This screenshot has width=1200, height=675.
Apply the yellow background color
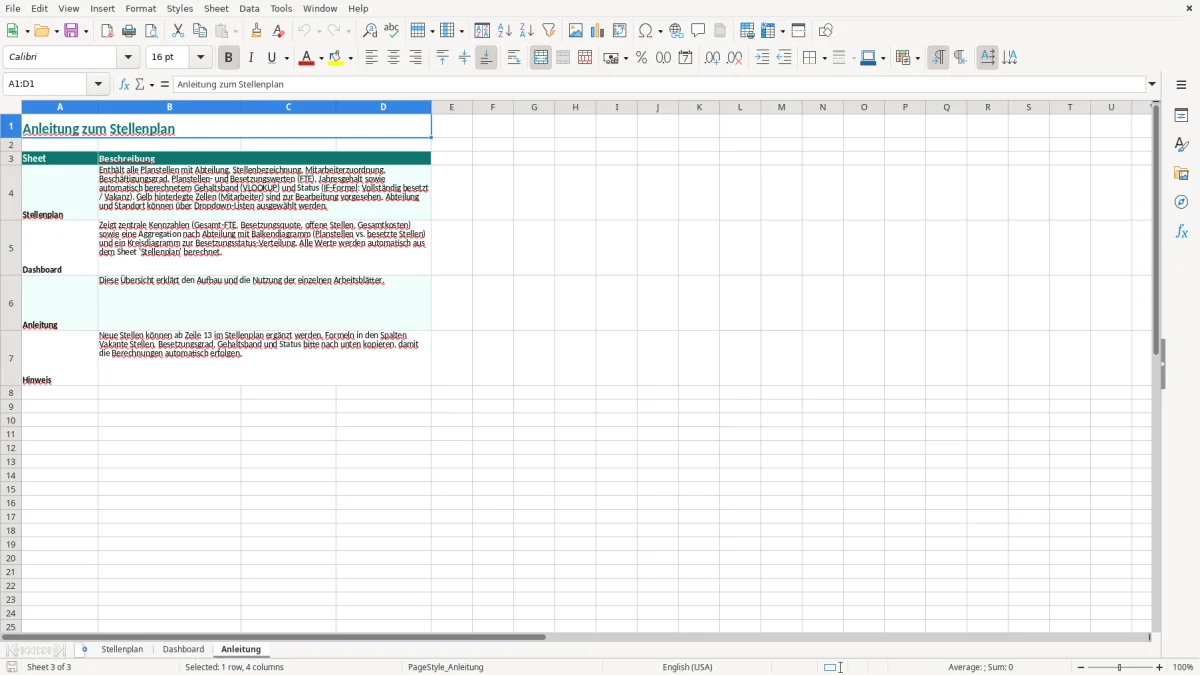(x=337, y=58)
